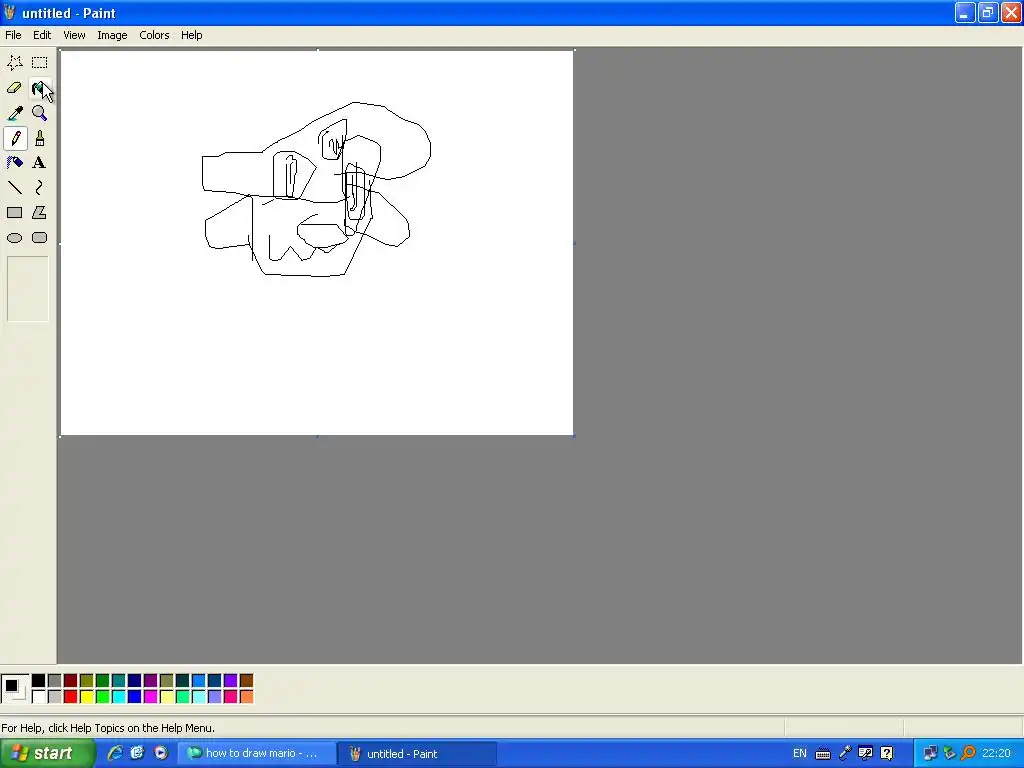The image size is (1024, 768).
Task: Pick the black palette swatch
Action: 39,681
